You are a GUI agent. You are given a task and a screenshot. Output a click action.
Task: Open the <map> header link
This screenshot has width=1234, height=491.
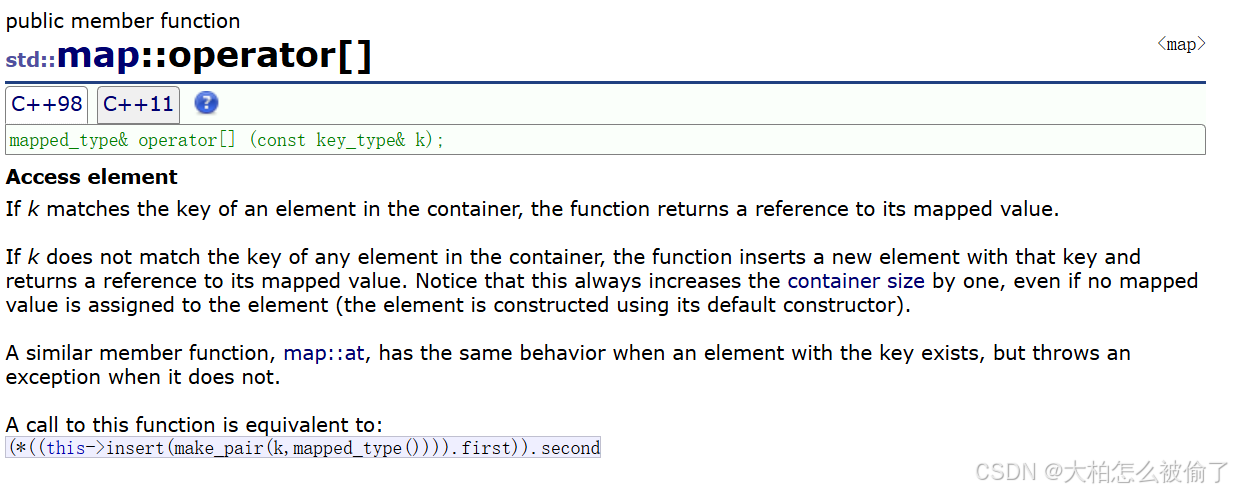(x=1181, y=44)
